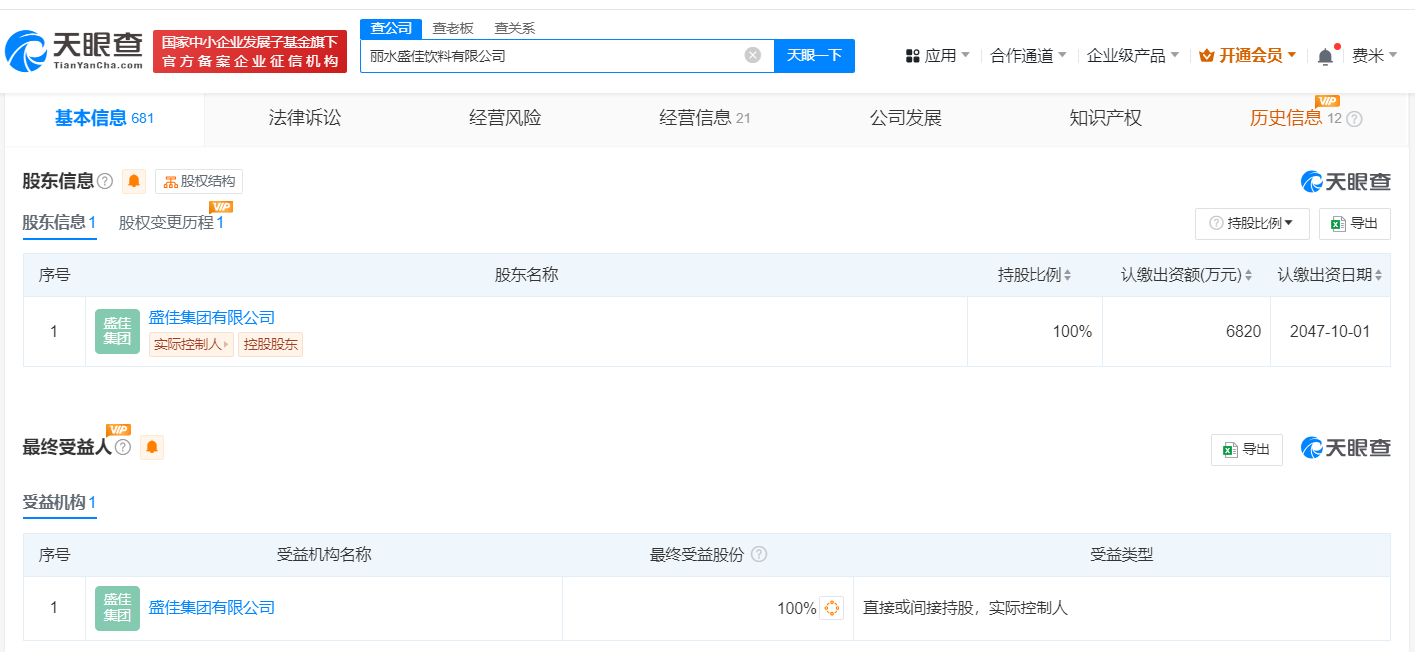
Task: Expand the 实际控制人 tag arrow
Action: [x=227, y=345]
